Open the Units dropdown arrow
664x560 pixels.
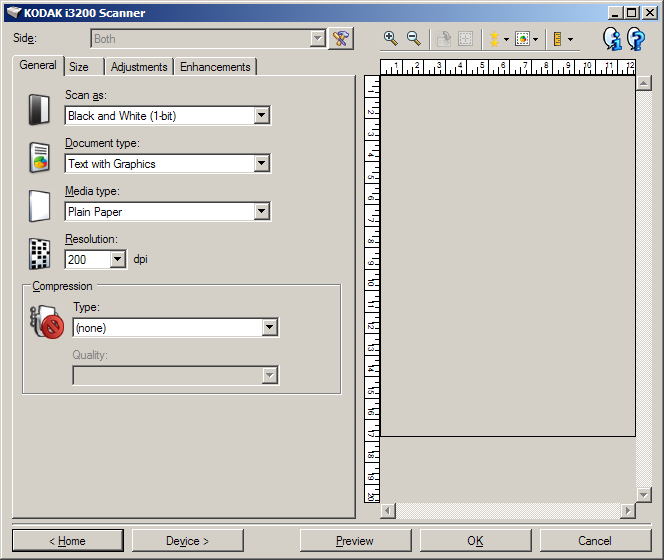[570, 40]
